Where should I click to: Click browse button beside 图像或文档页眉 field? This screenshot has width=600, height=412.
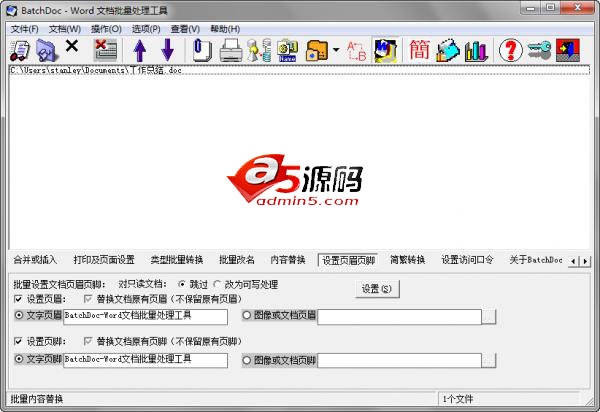(489, 317)
